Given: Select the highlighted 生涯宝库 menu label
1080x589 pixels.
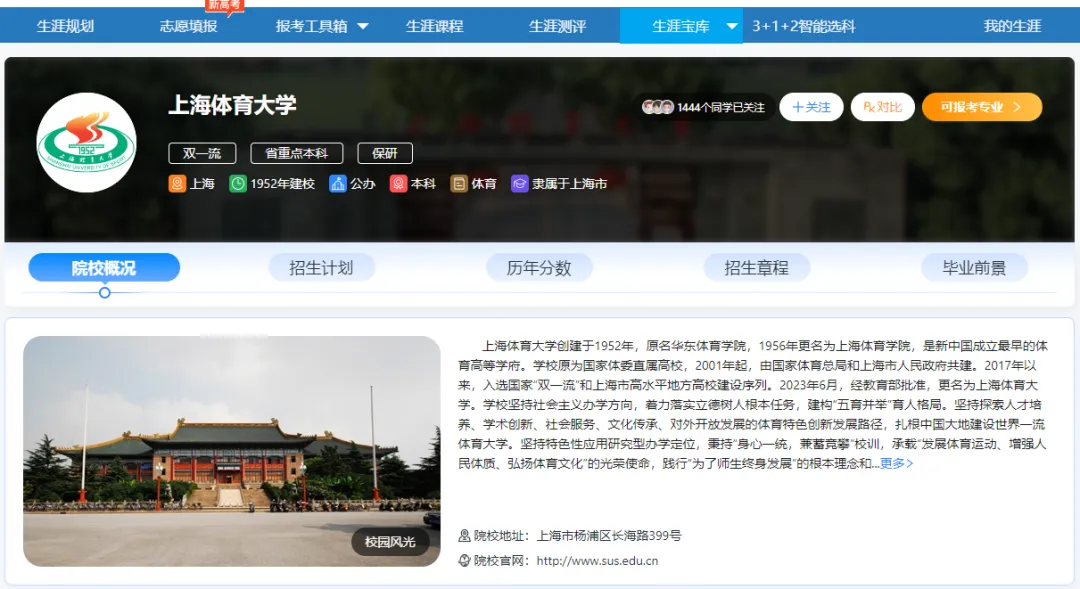Looking at the screenshot, I should [x=681, y=26].
